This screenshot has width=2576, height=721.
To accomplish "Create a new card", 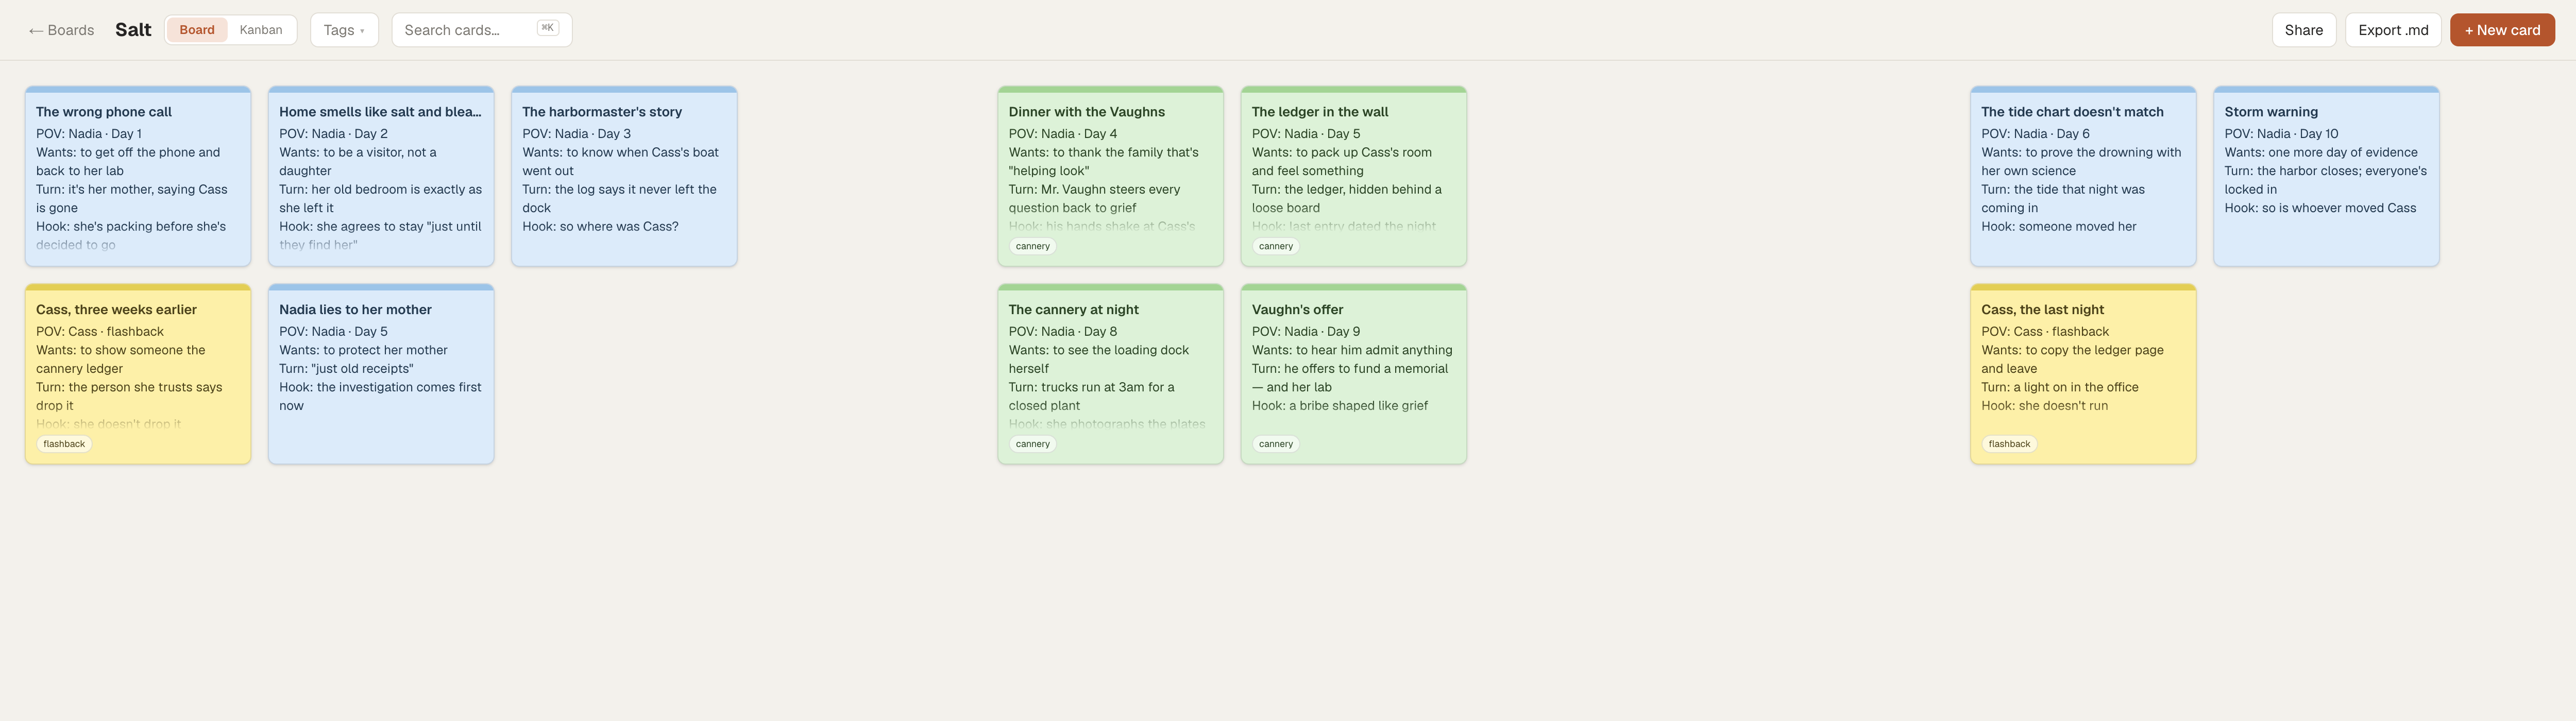I will [x=2502, y=30].
